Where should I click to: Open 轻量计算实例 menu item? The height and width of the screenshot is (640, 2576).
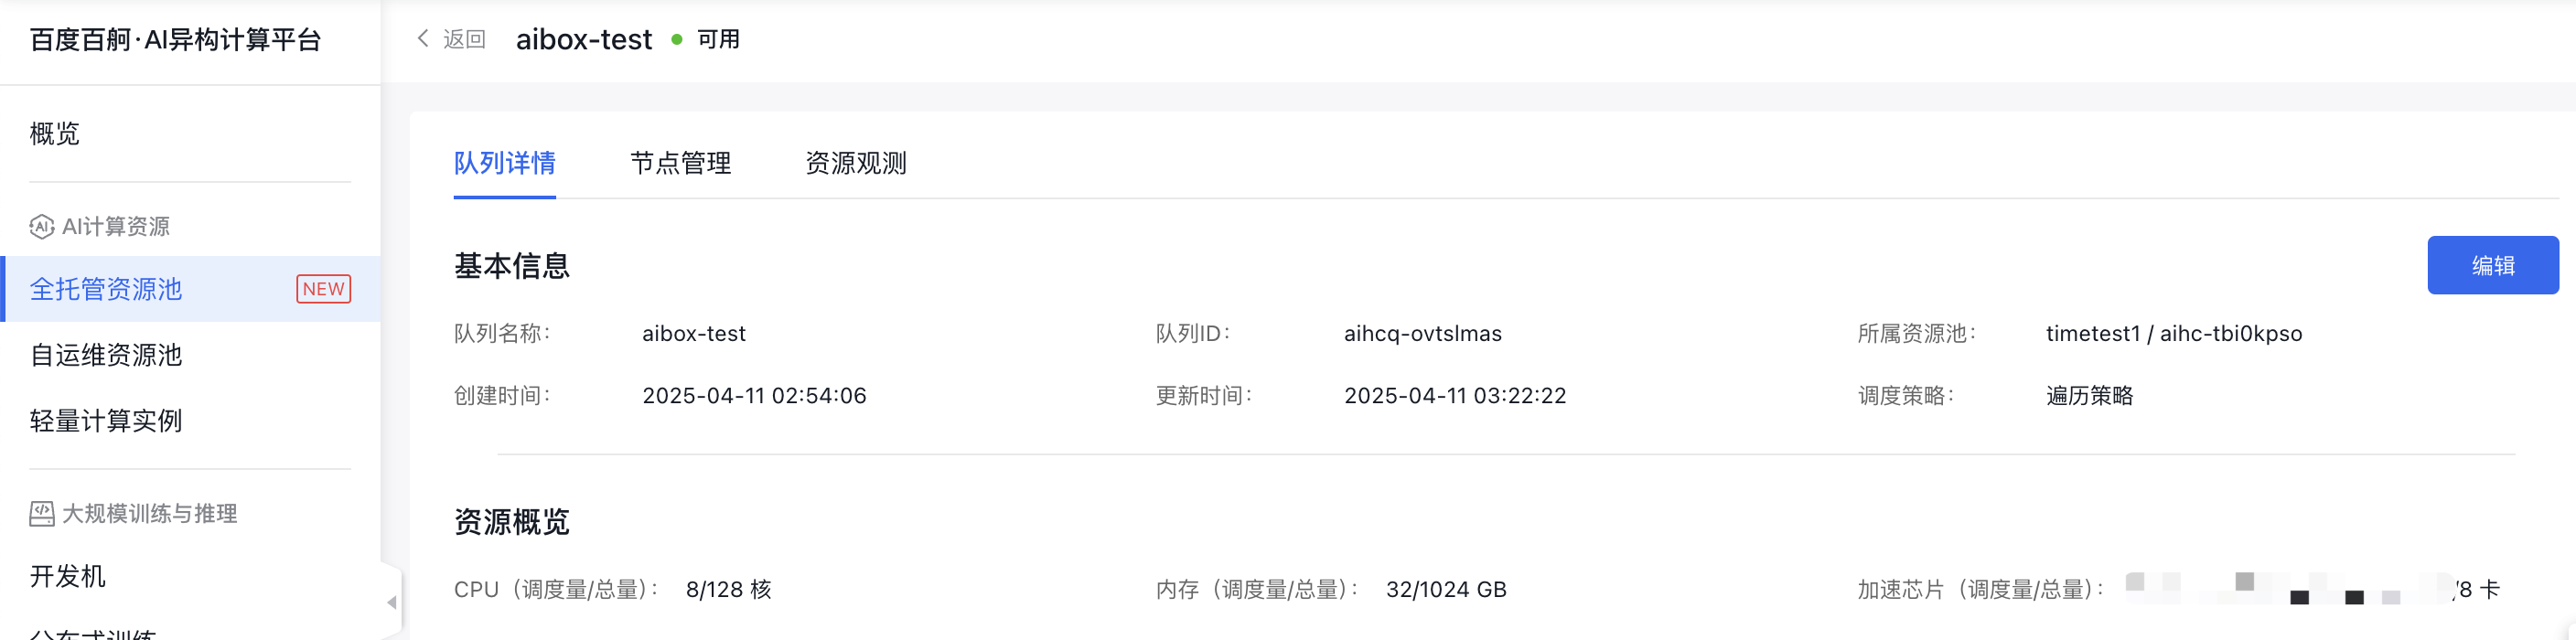point(106,421)
